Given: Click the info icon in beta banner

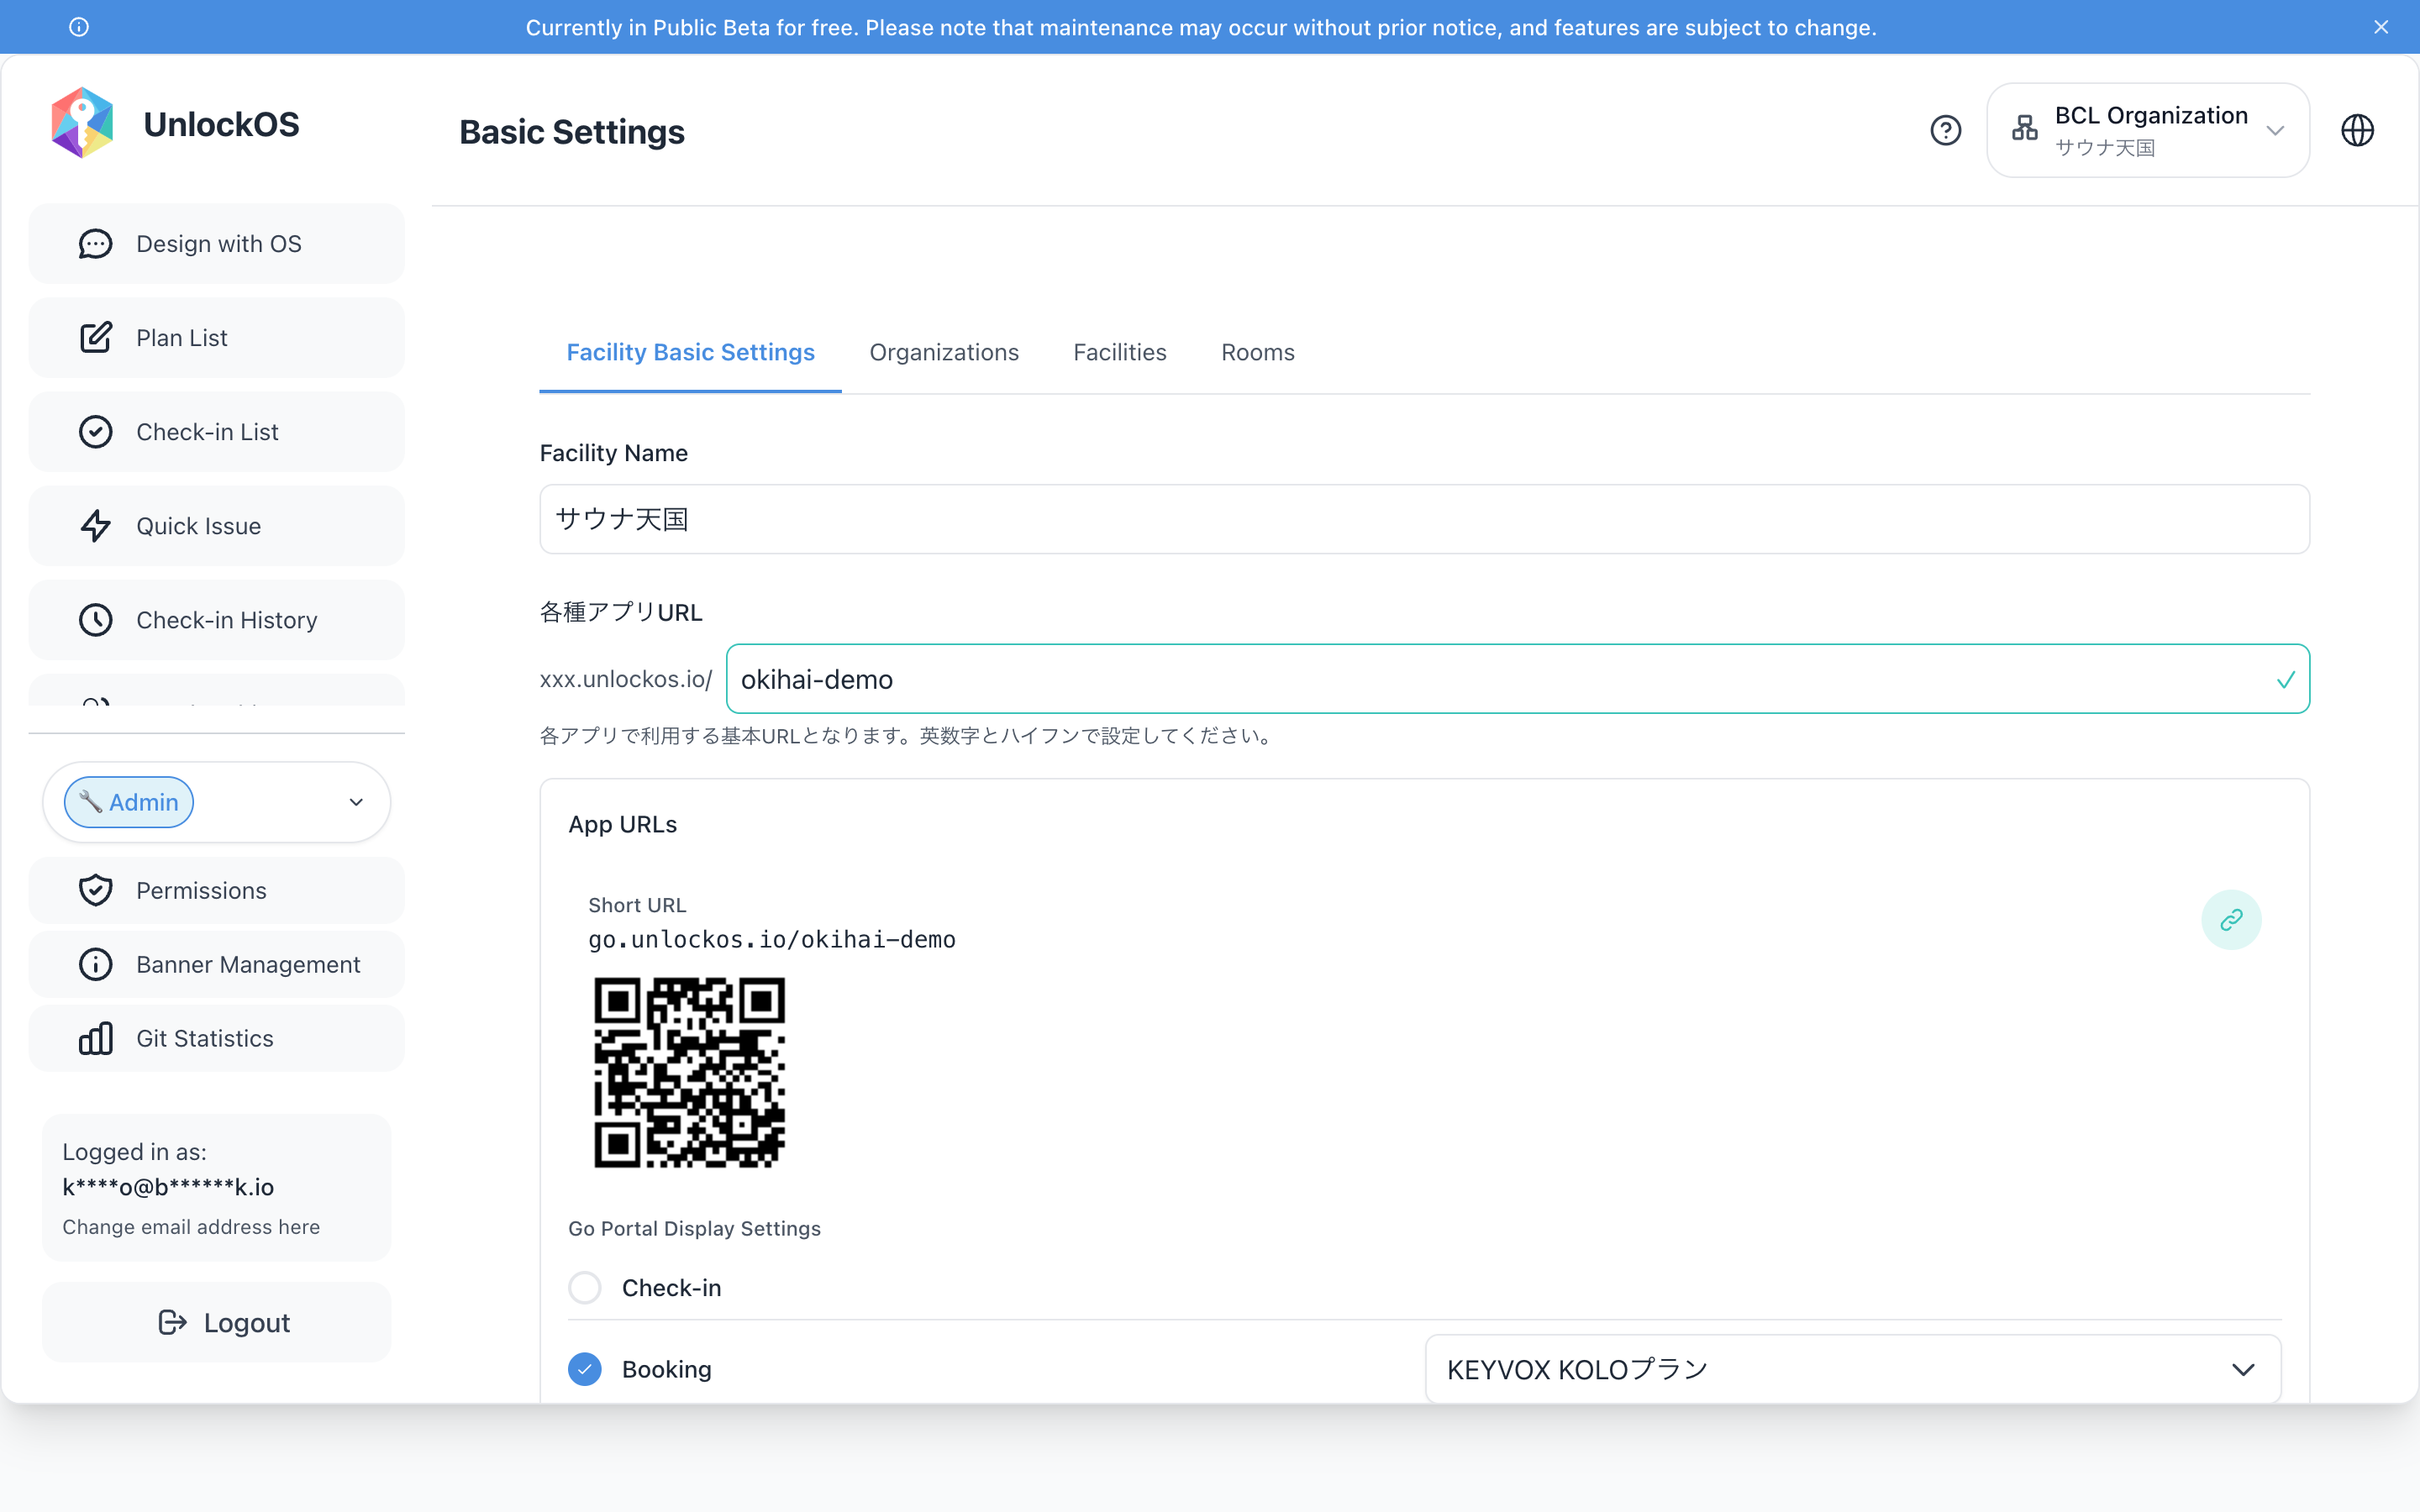Looking at the screenshot, I should (x=79, y=27).
